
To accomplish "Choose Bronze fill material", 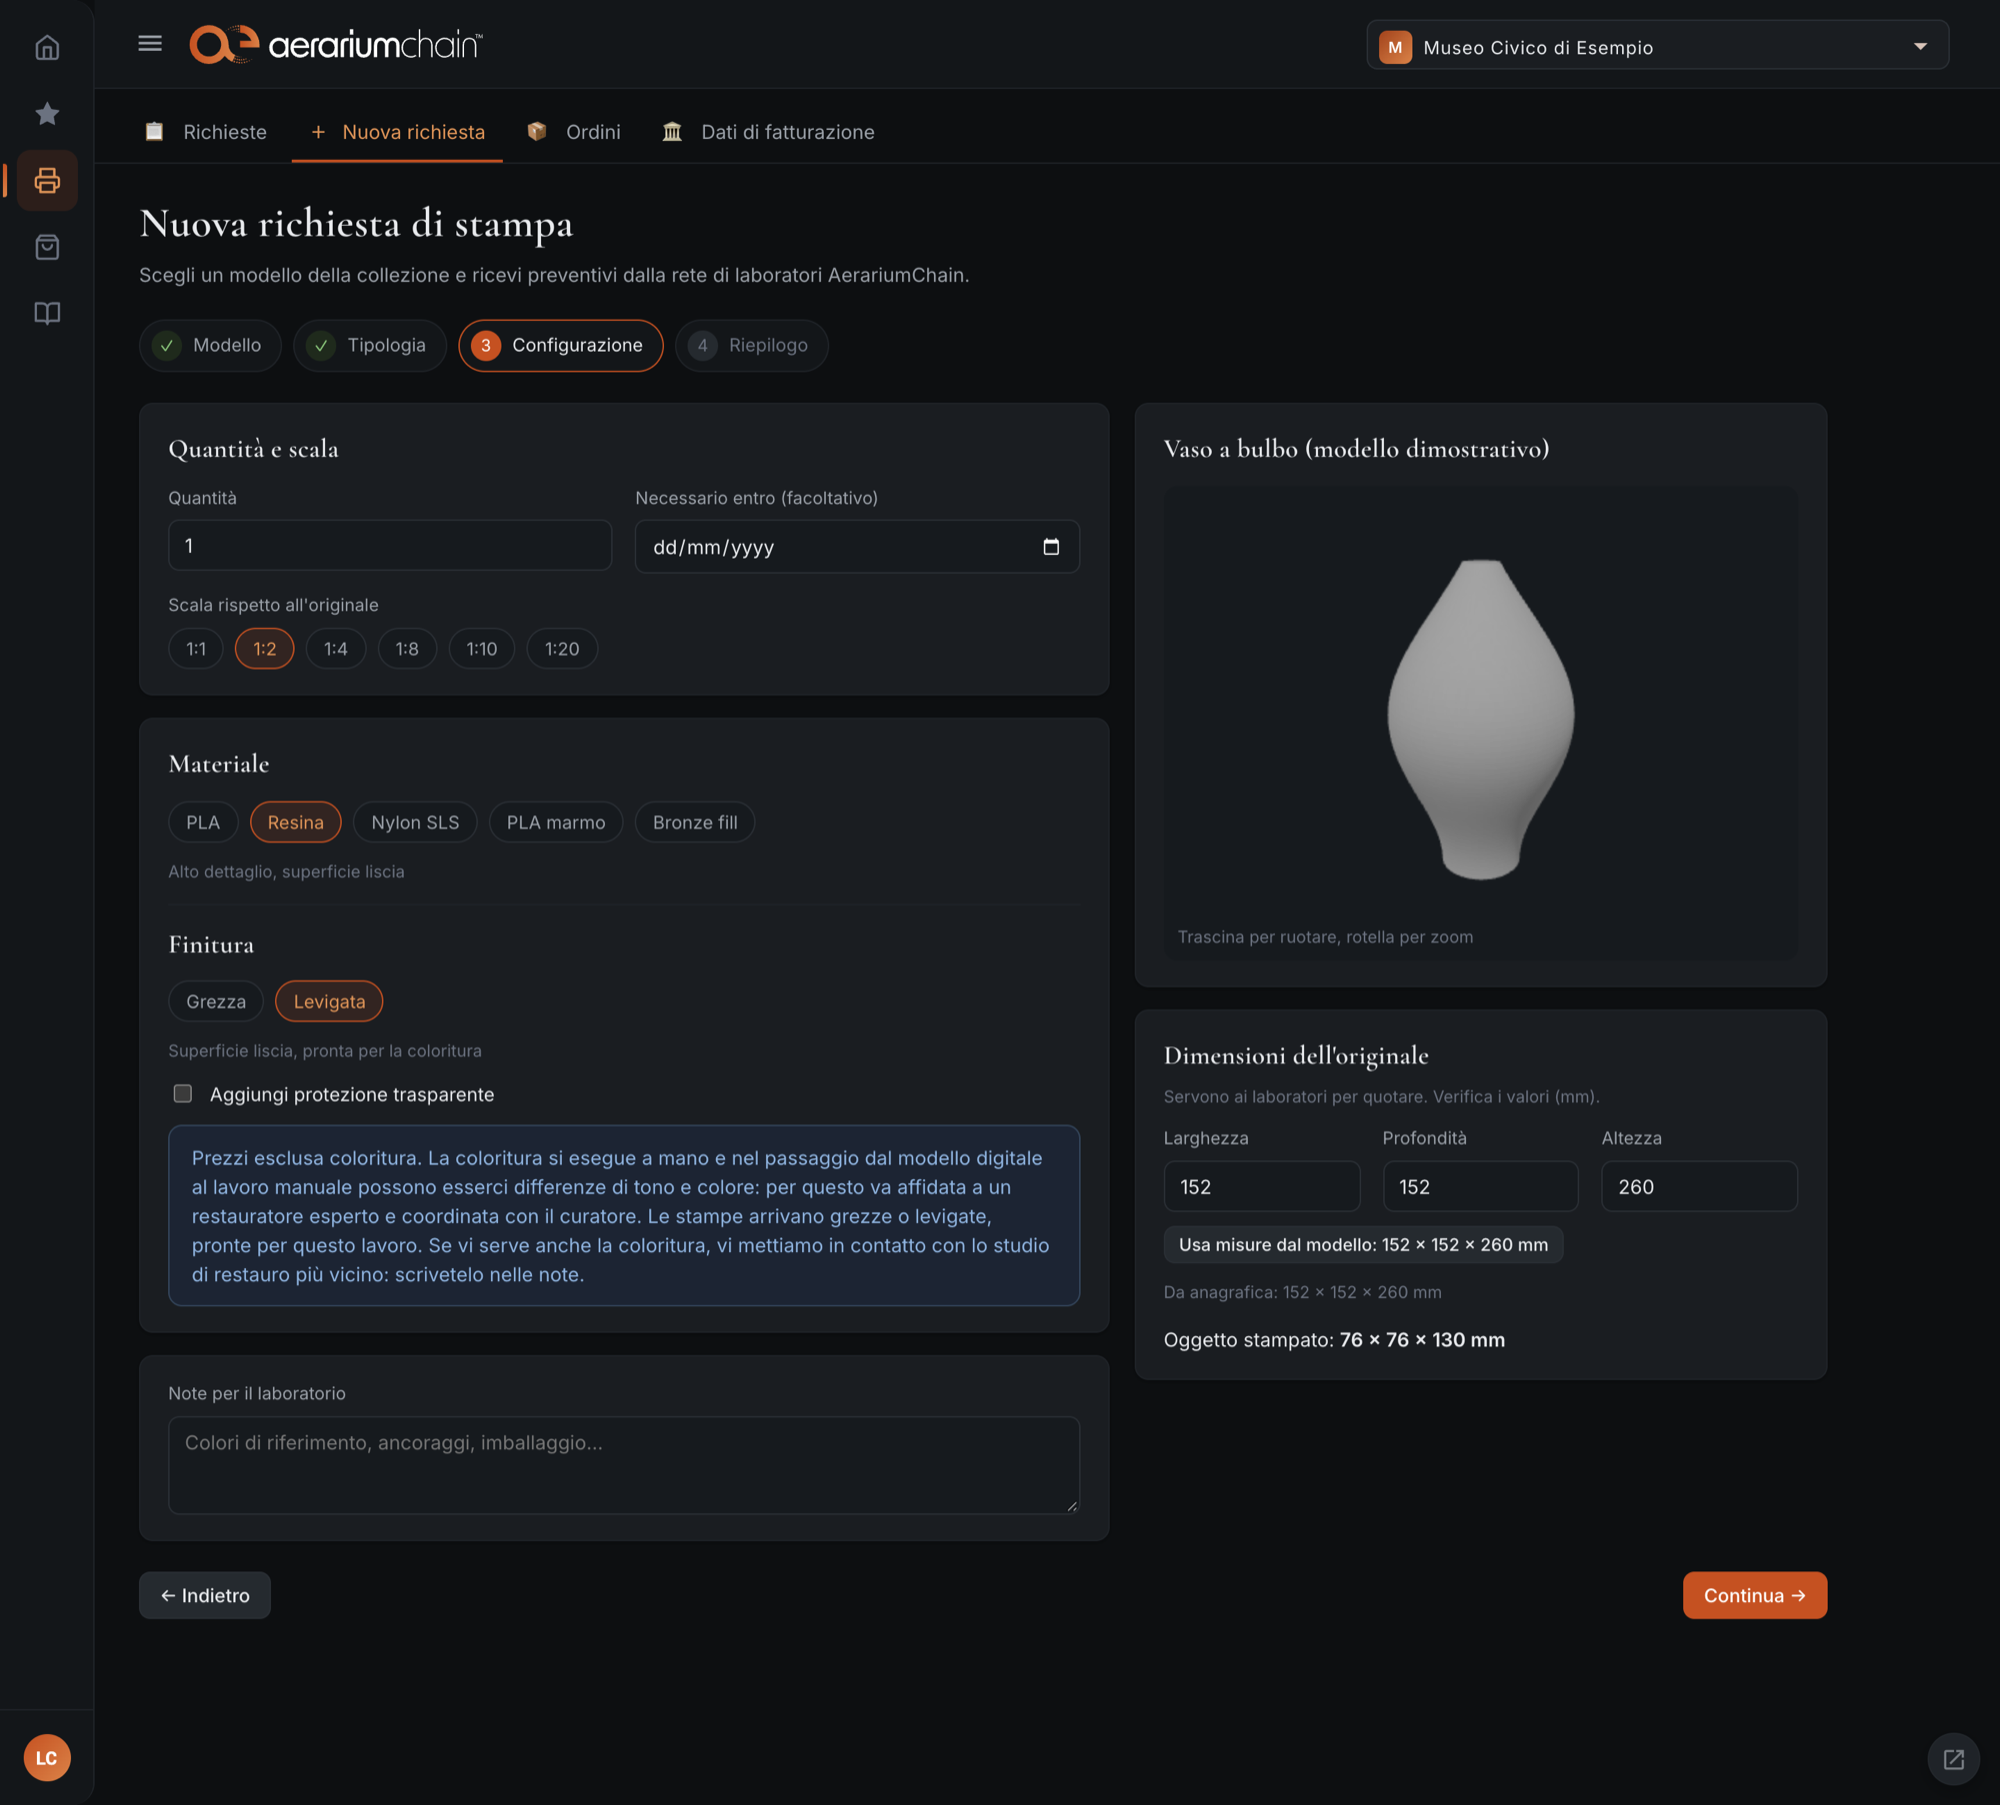I will pos(695,822).
